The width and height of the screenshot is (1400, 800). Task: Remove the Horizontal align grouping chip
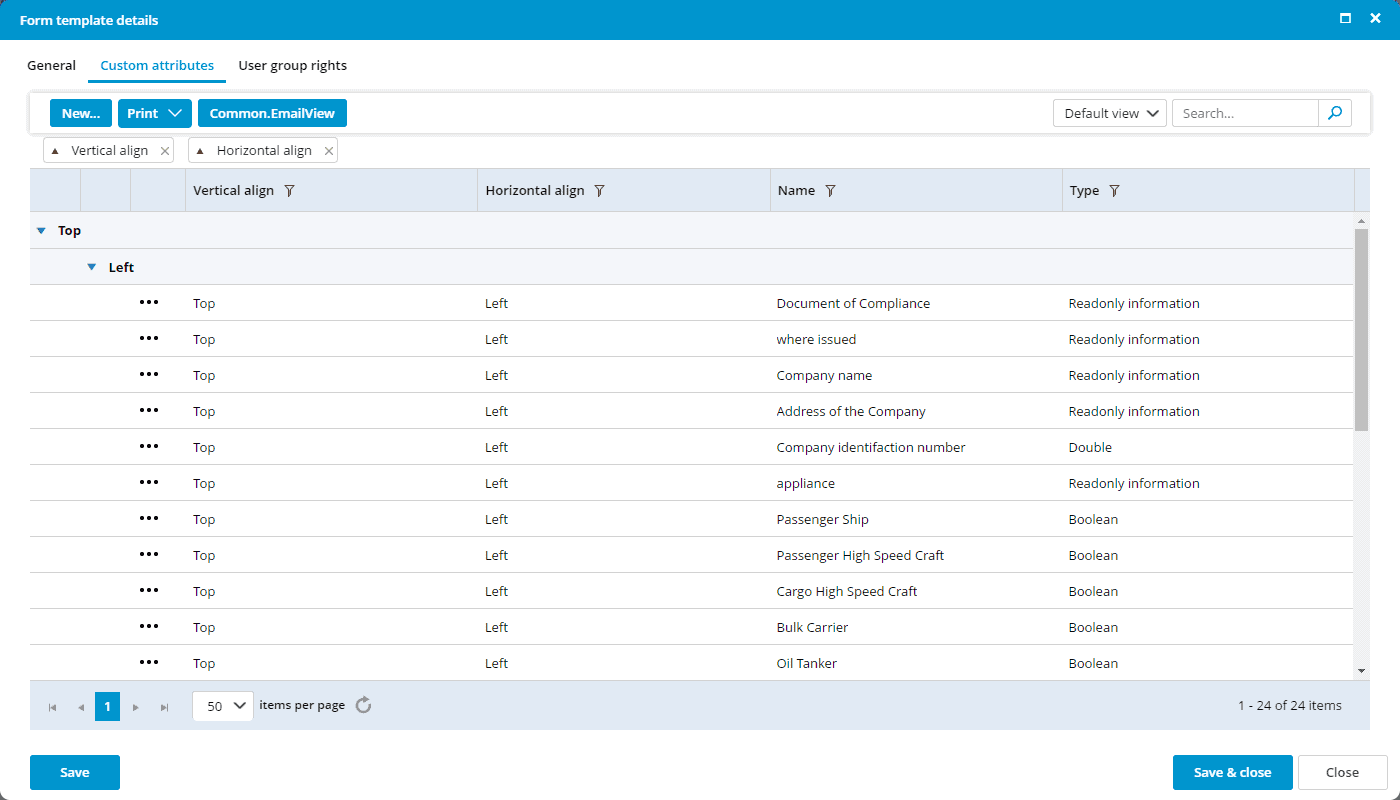click(x=329, y=151)
